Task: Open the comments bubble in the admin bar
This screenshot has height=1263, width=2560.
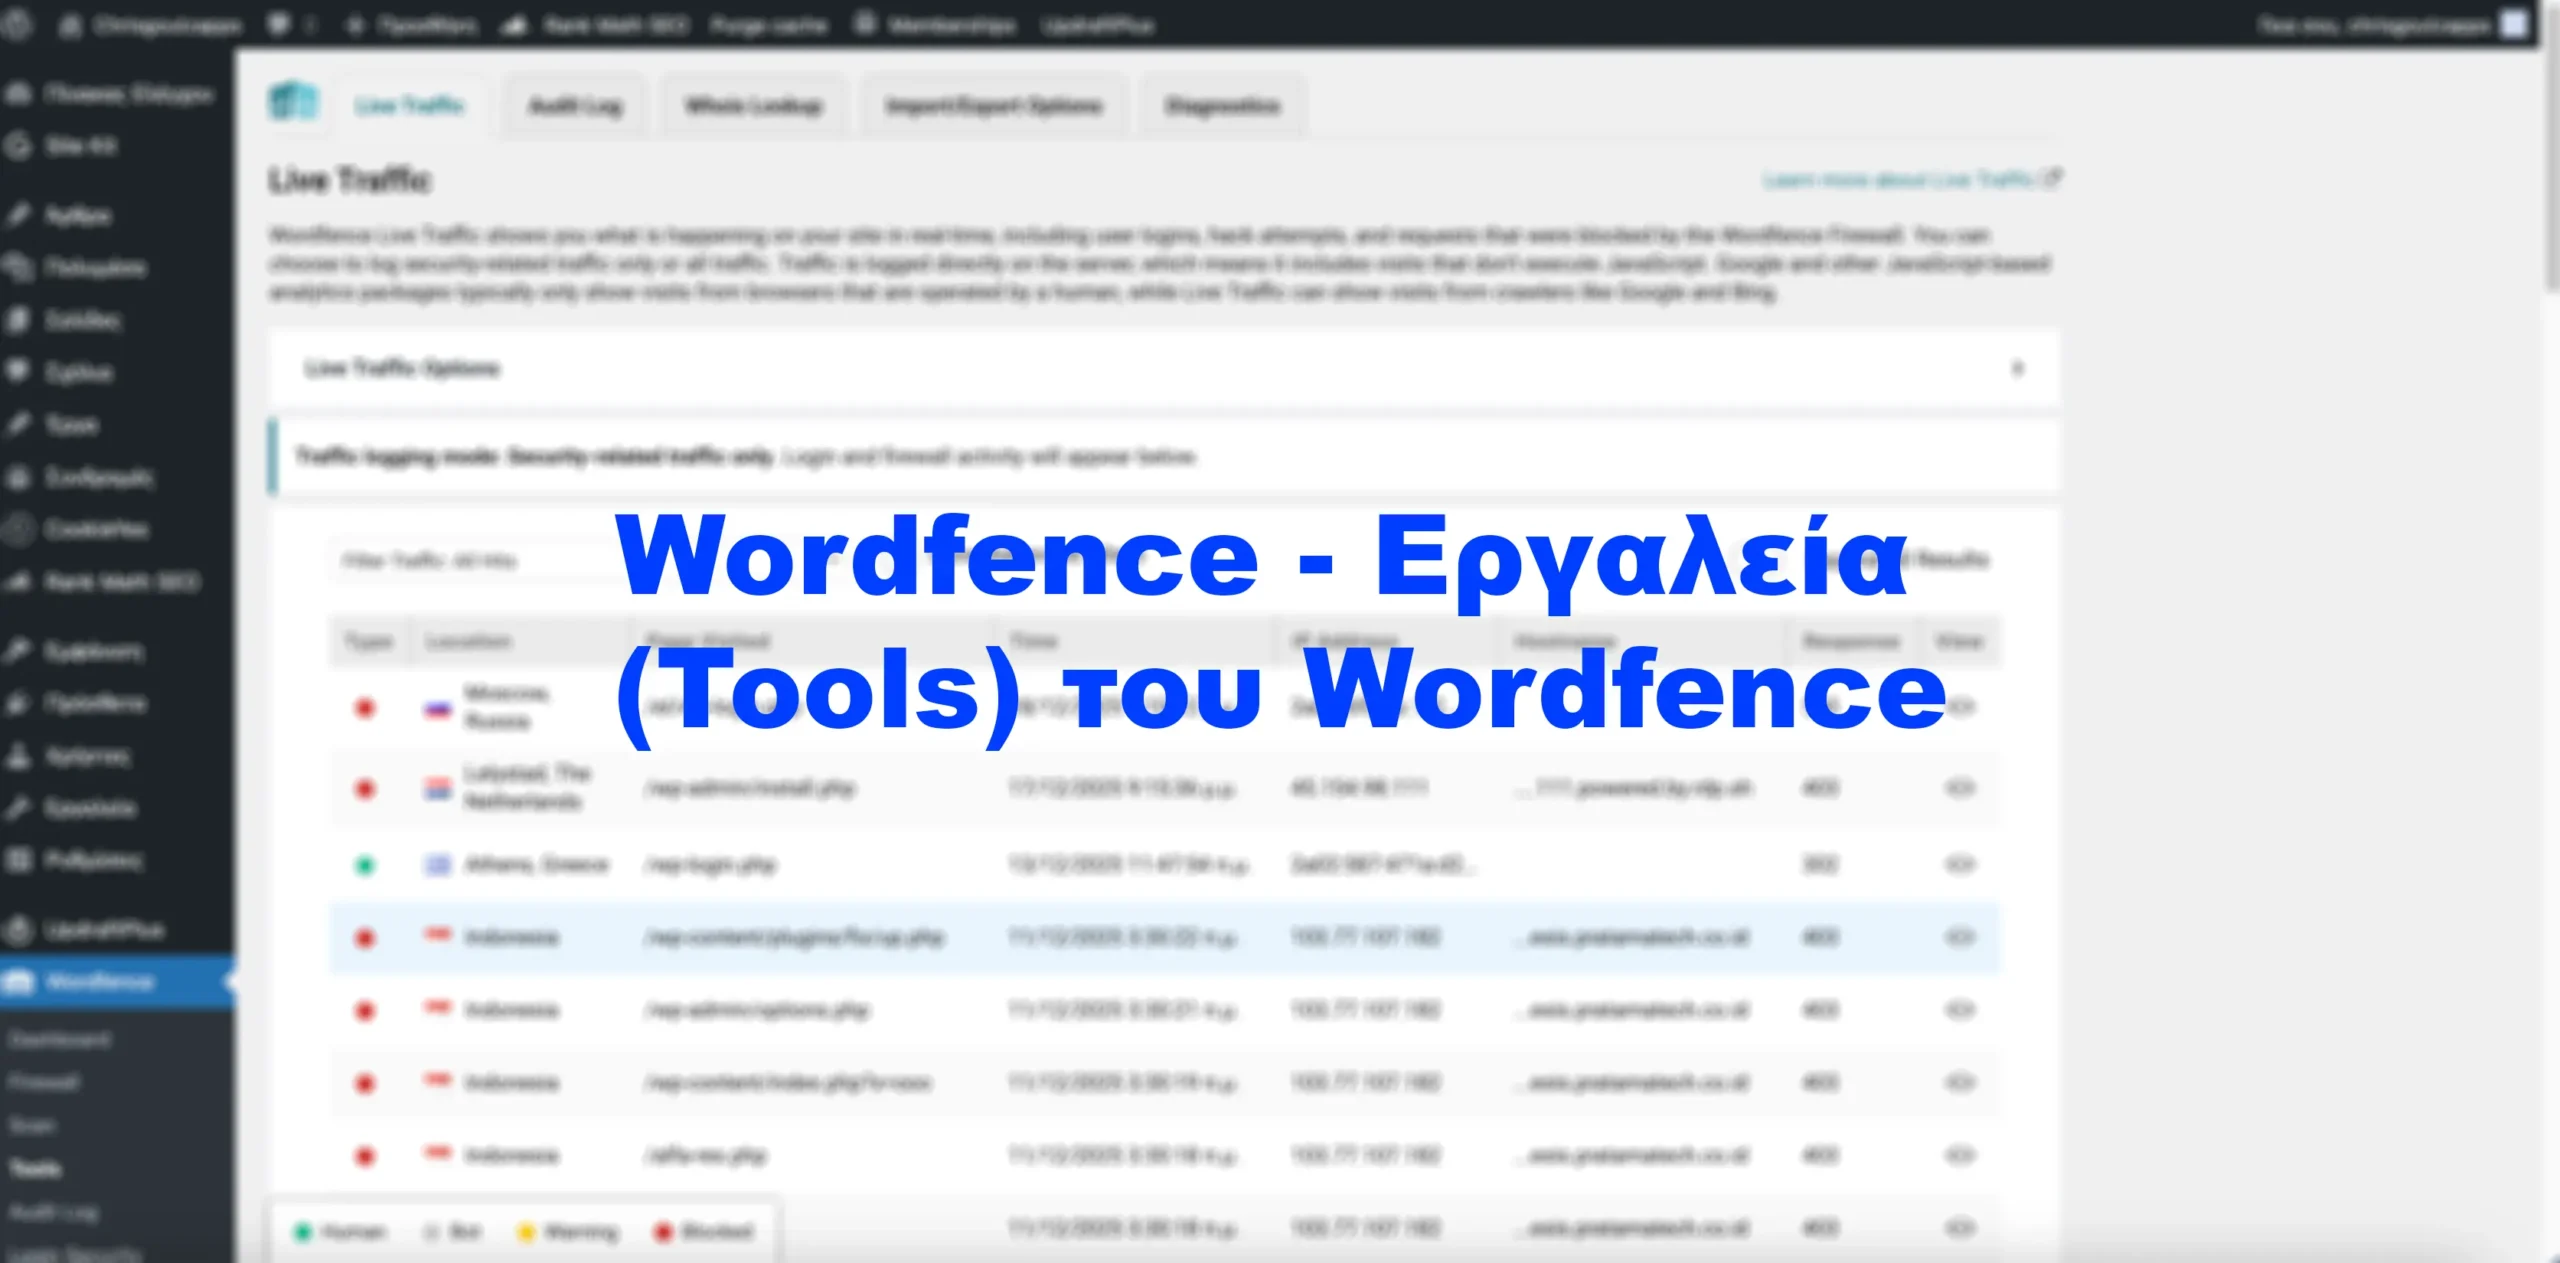Action: [x=291, y=25]
